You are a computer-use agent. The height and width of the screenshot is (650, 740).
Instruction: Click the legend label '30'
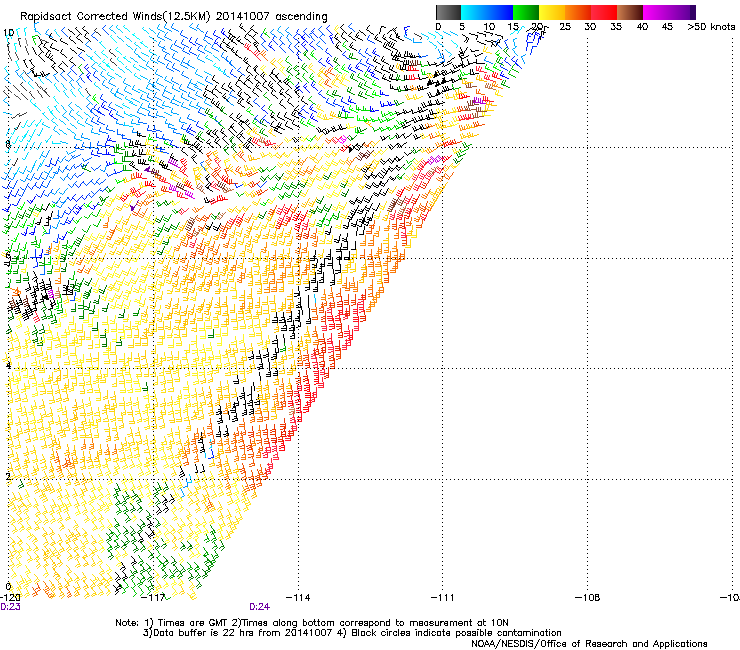pyautogui.click(x=590, y=27)
